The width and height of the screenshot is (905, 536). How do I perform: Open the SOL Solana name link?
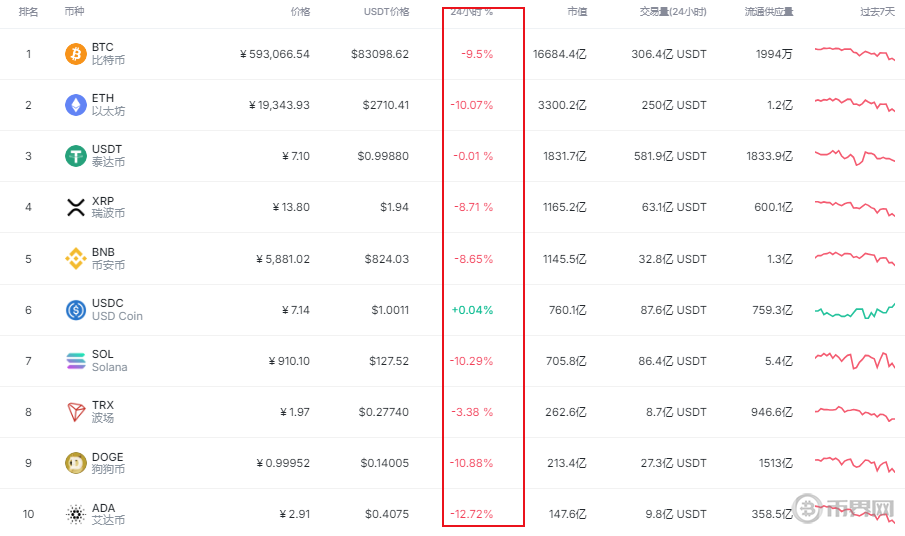pos(109,361)
